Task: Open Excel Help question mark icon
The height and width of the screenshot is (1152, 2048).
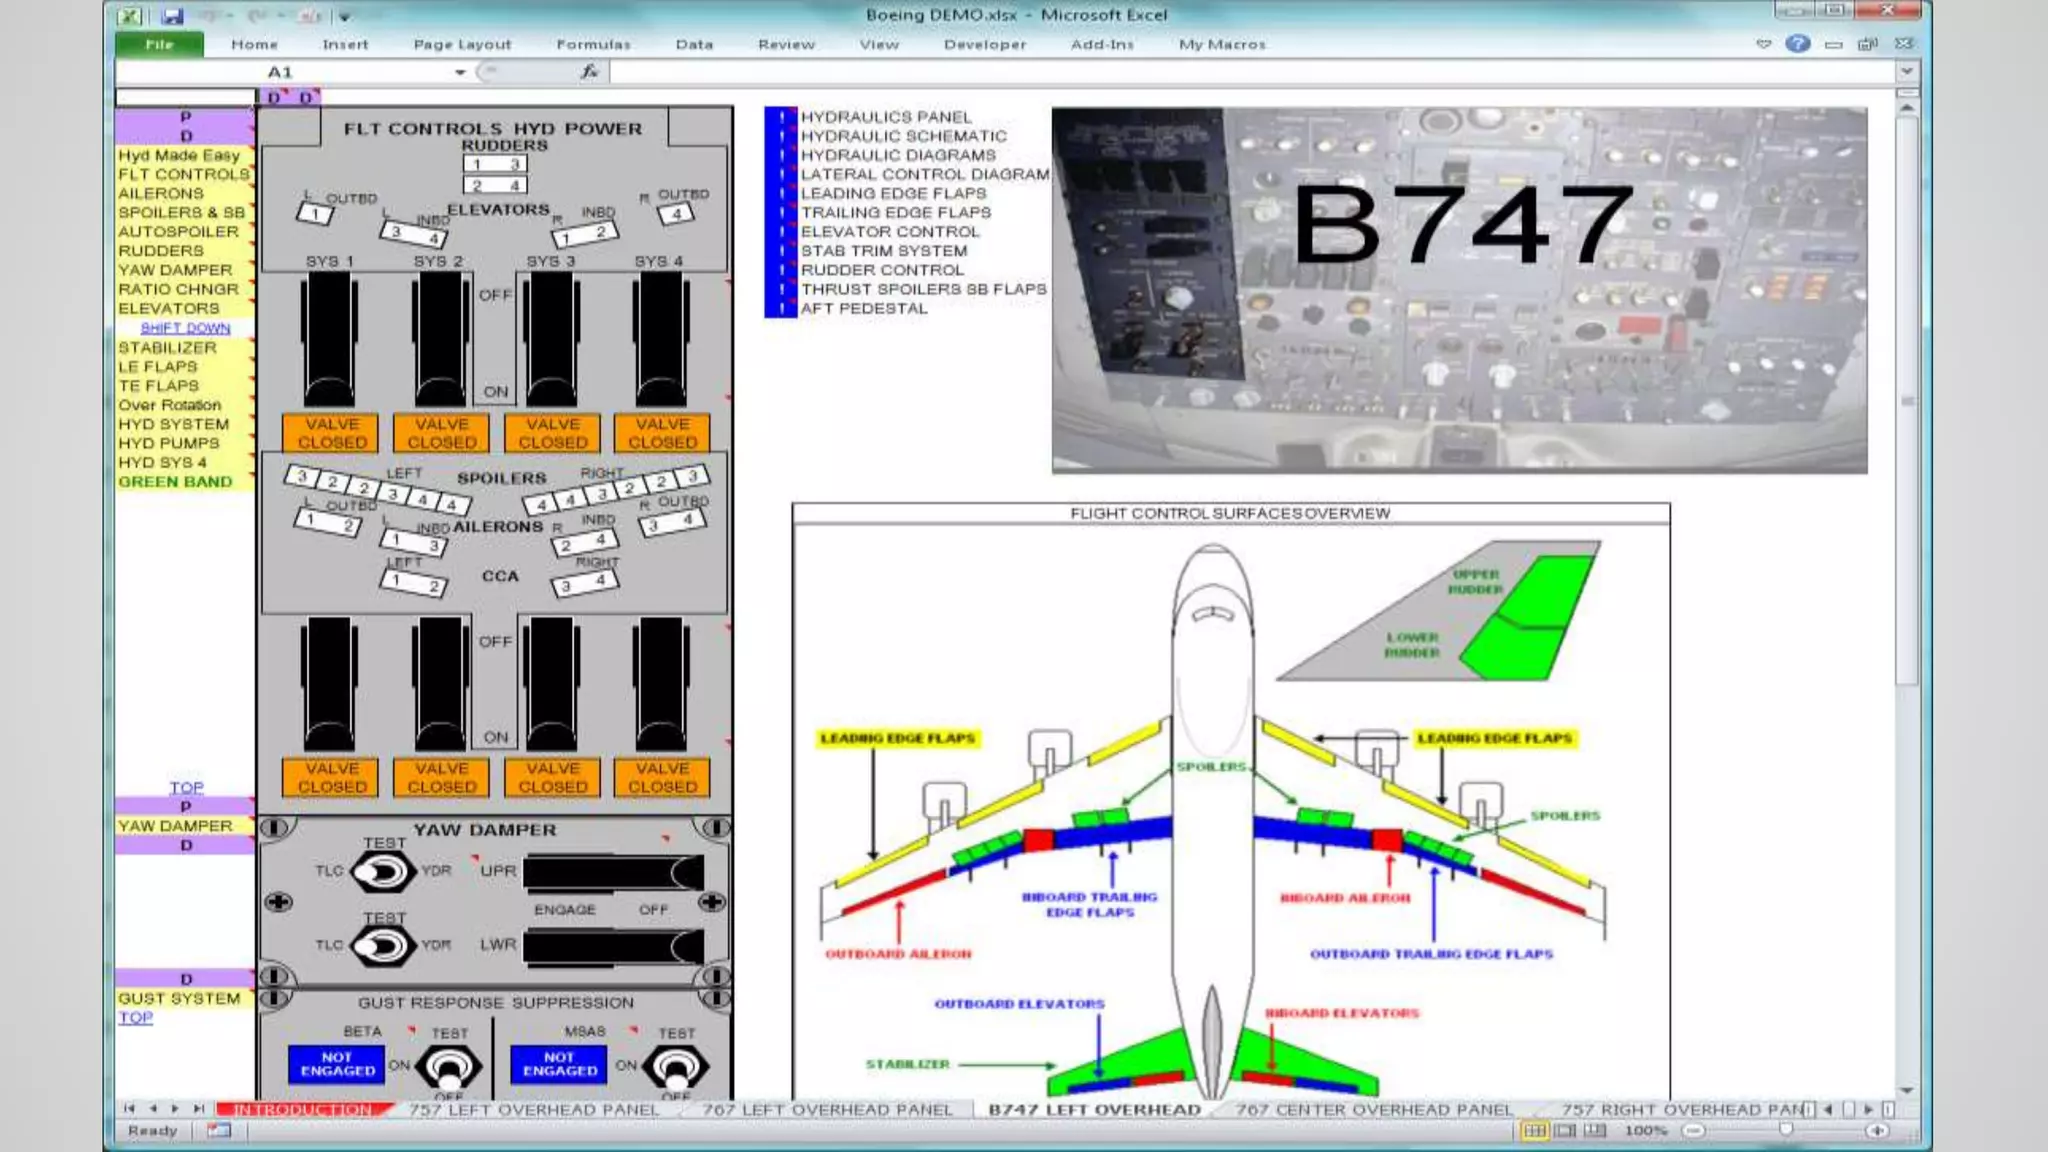Action: tap(1797, 44)
